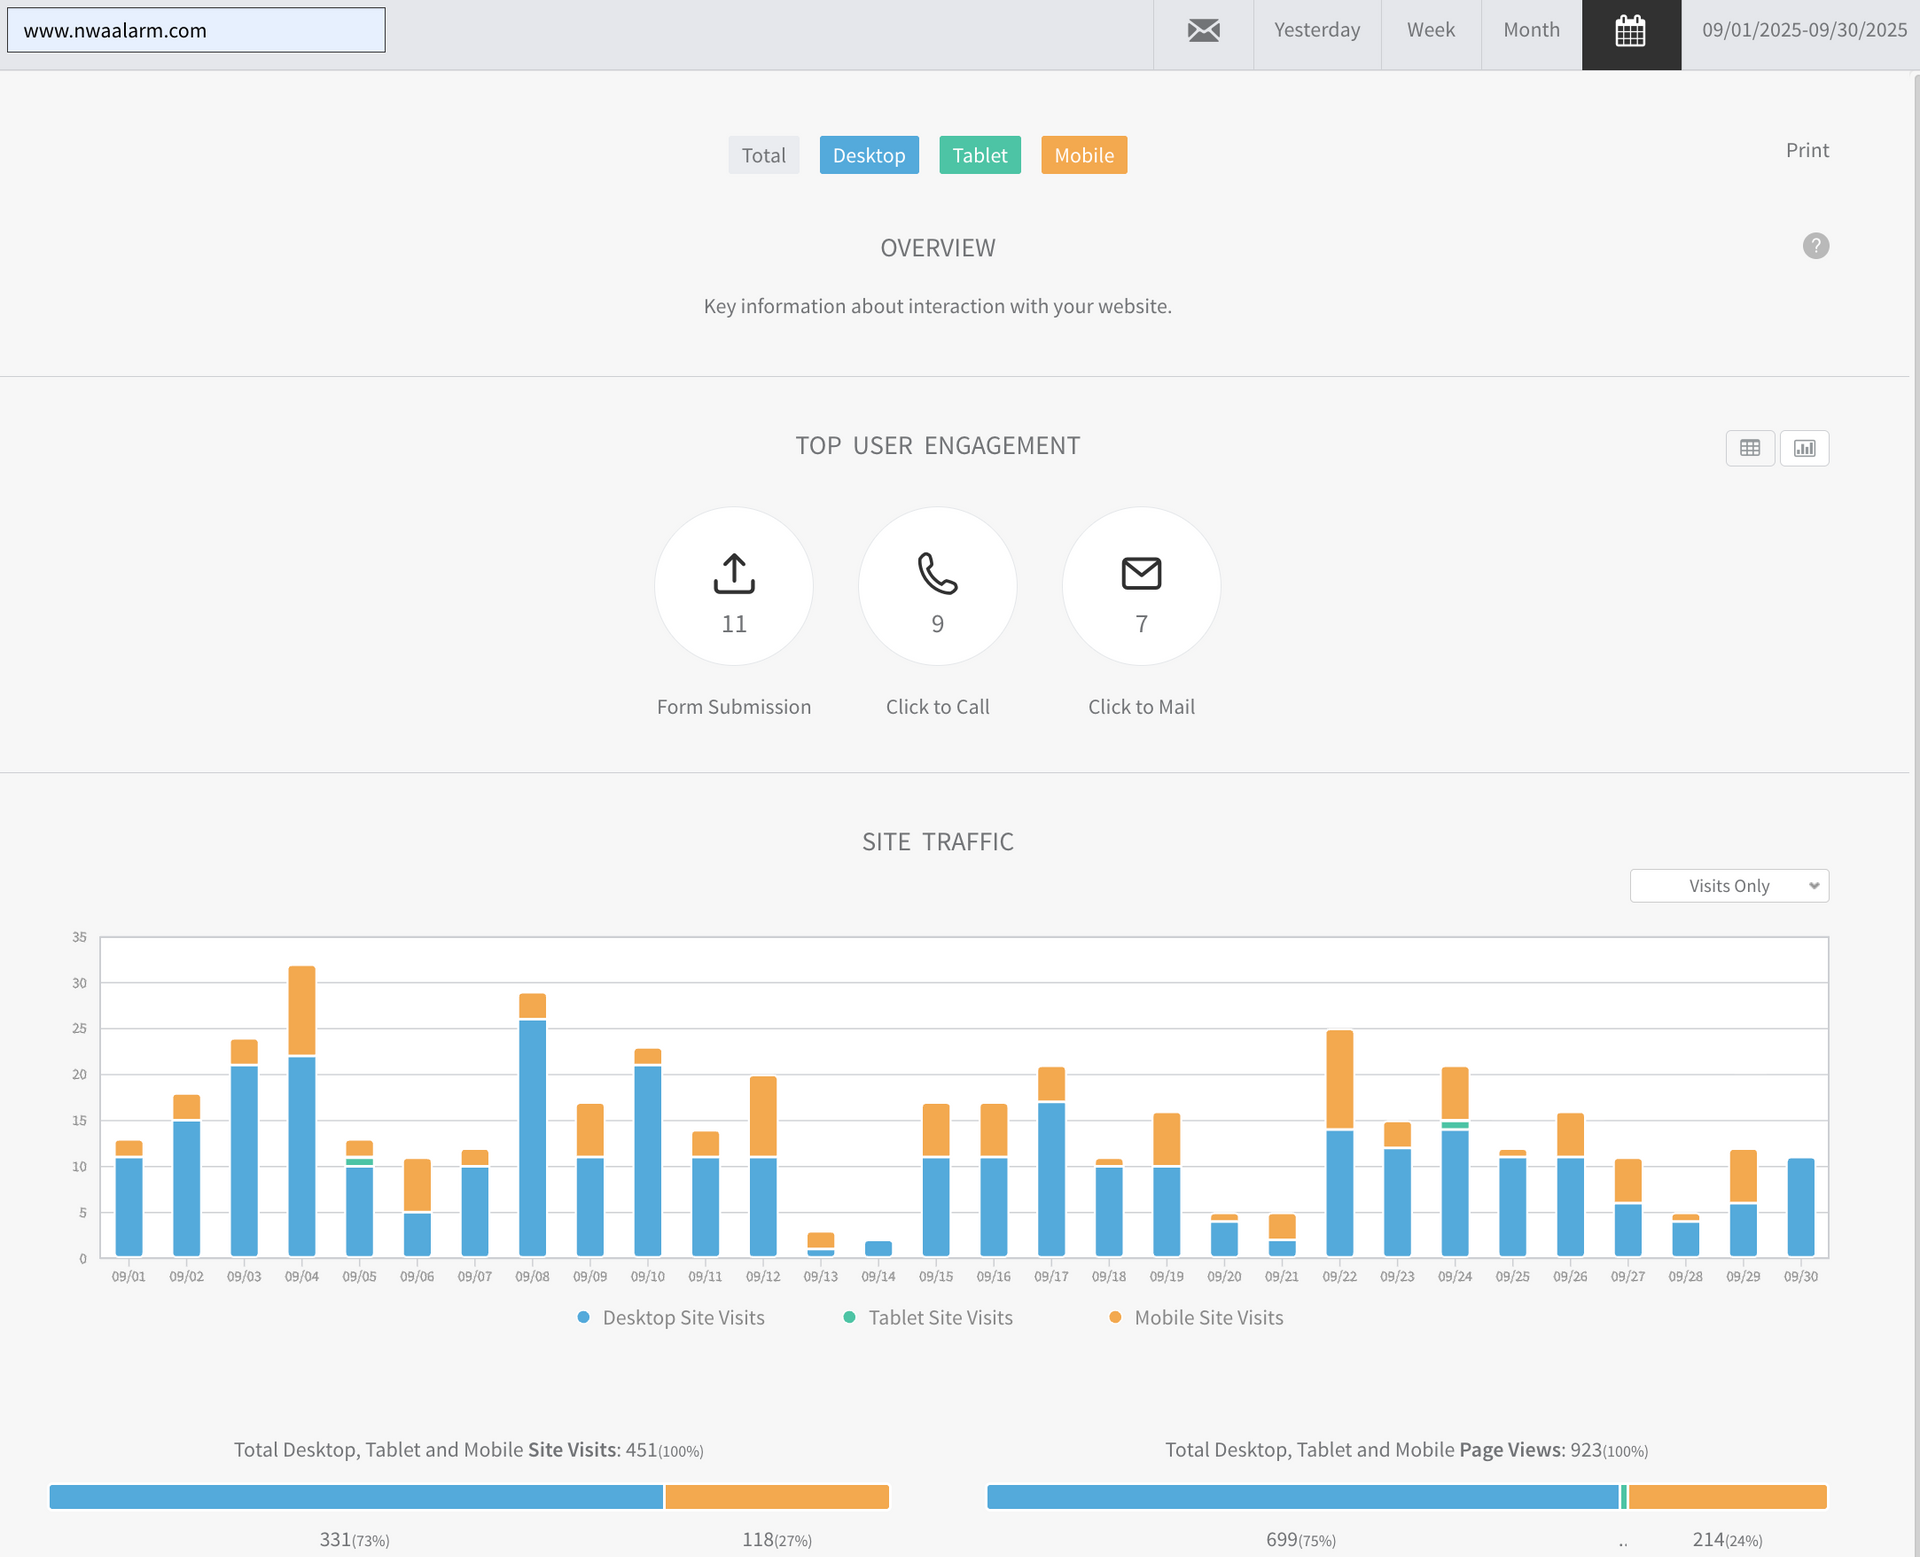Click the overview help question mark
1920x1557 pixels.
1815,246
